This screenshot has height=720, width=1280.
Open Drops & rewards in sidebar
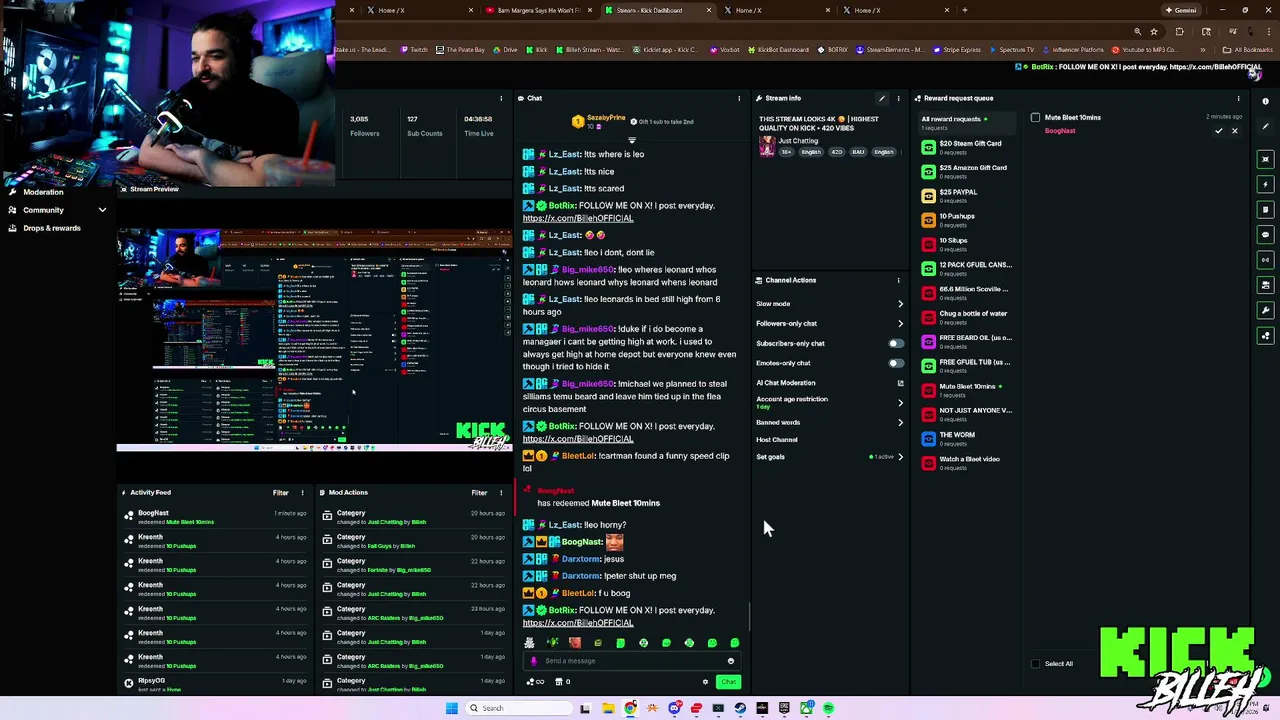[x=51, y=228]
